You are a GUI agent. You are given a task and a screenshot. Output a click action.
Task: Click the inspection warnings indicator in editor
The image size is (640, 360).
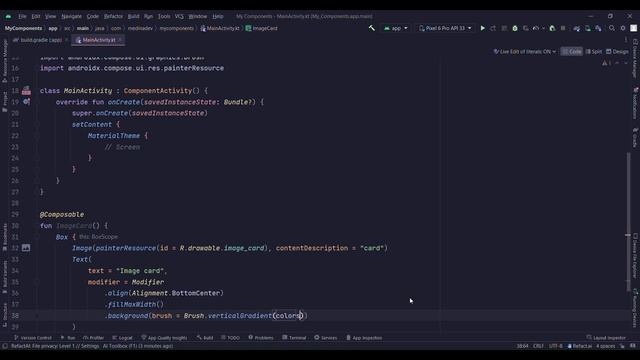coord(607,63)
